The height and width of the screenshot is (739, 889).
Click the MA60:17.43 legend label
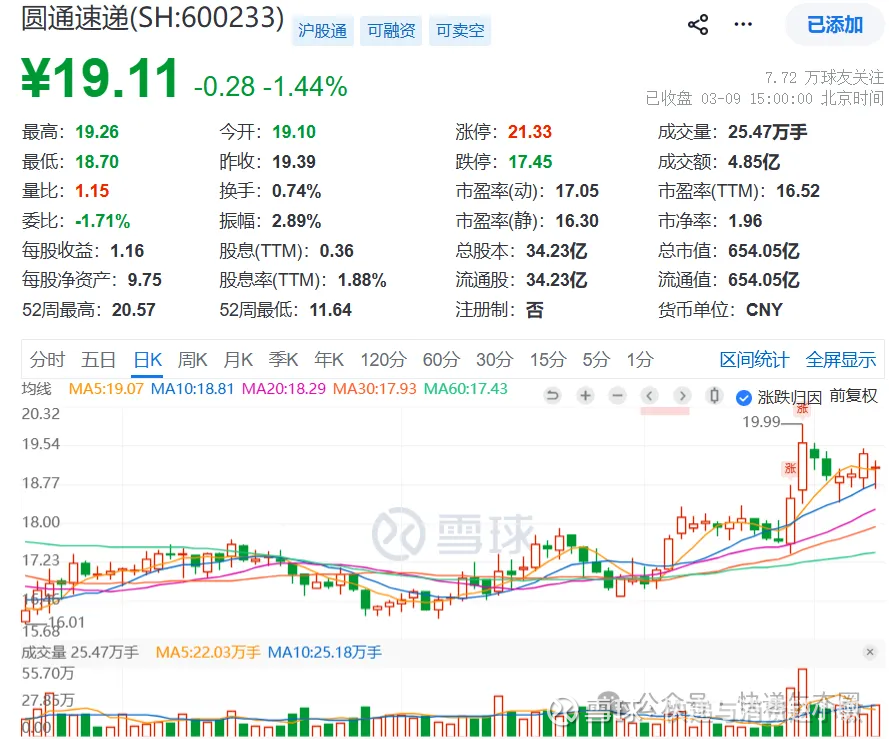point(465,389)
